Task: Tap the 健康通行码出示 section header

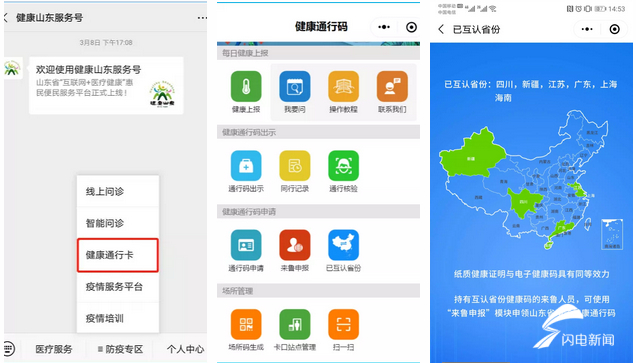Action: pyautogui.click(x=318, y=132)
